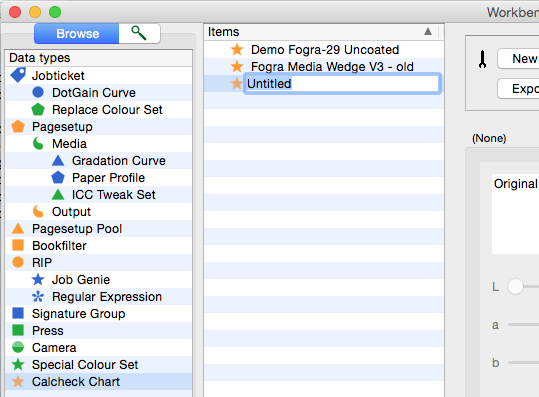Click into the Untitled name edit field

tap(342, 84)
